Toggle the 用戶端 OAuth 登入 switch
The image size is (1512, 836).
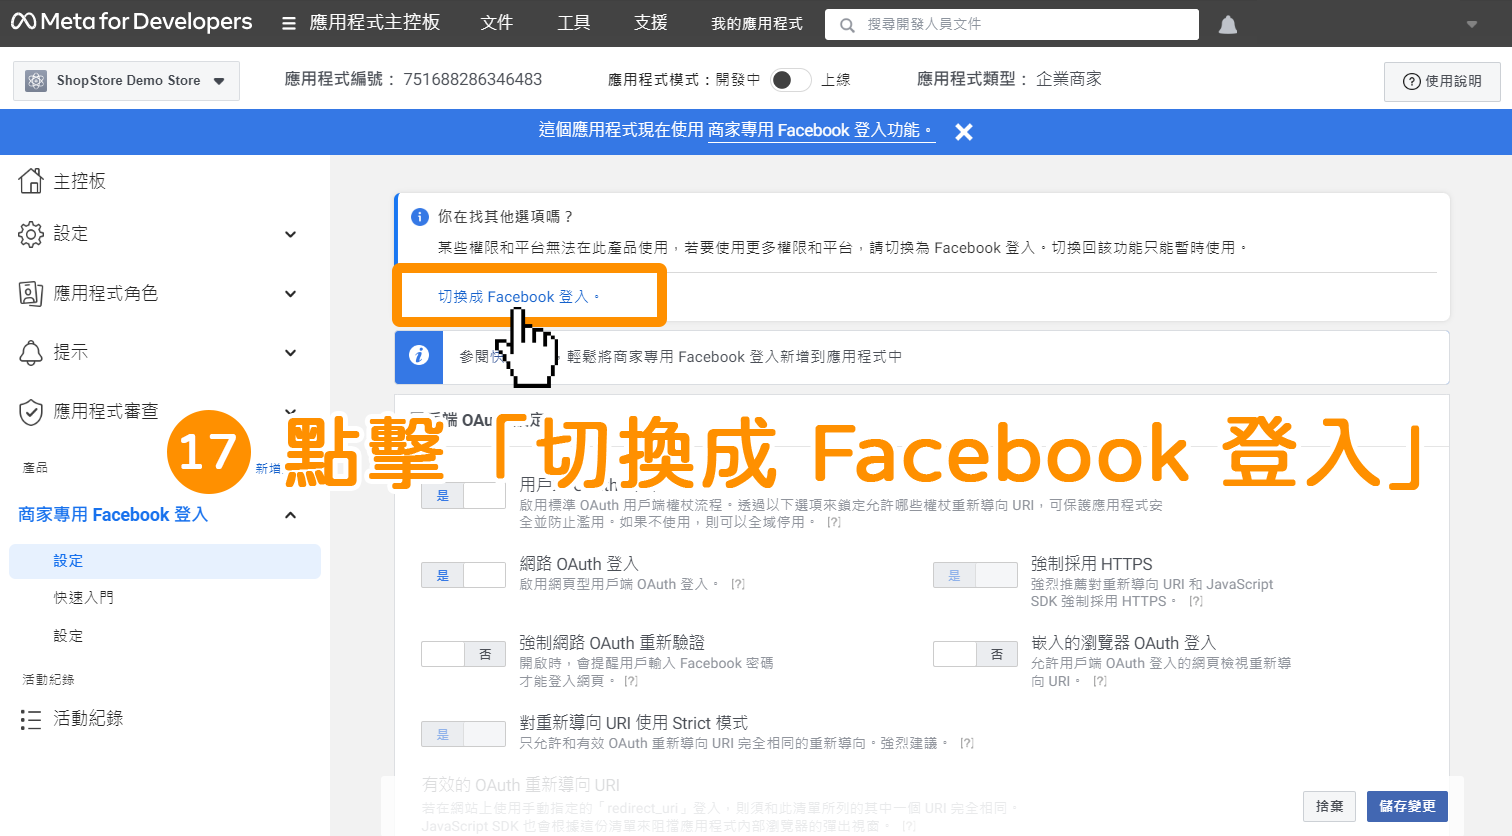[x=463, y=495]
